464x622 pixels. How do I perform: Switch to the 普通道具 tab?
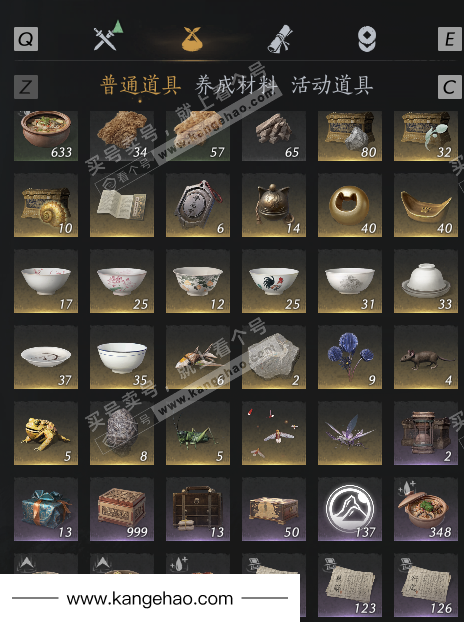(x=141, y=85)
